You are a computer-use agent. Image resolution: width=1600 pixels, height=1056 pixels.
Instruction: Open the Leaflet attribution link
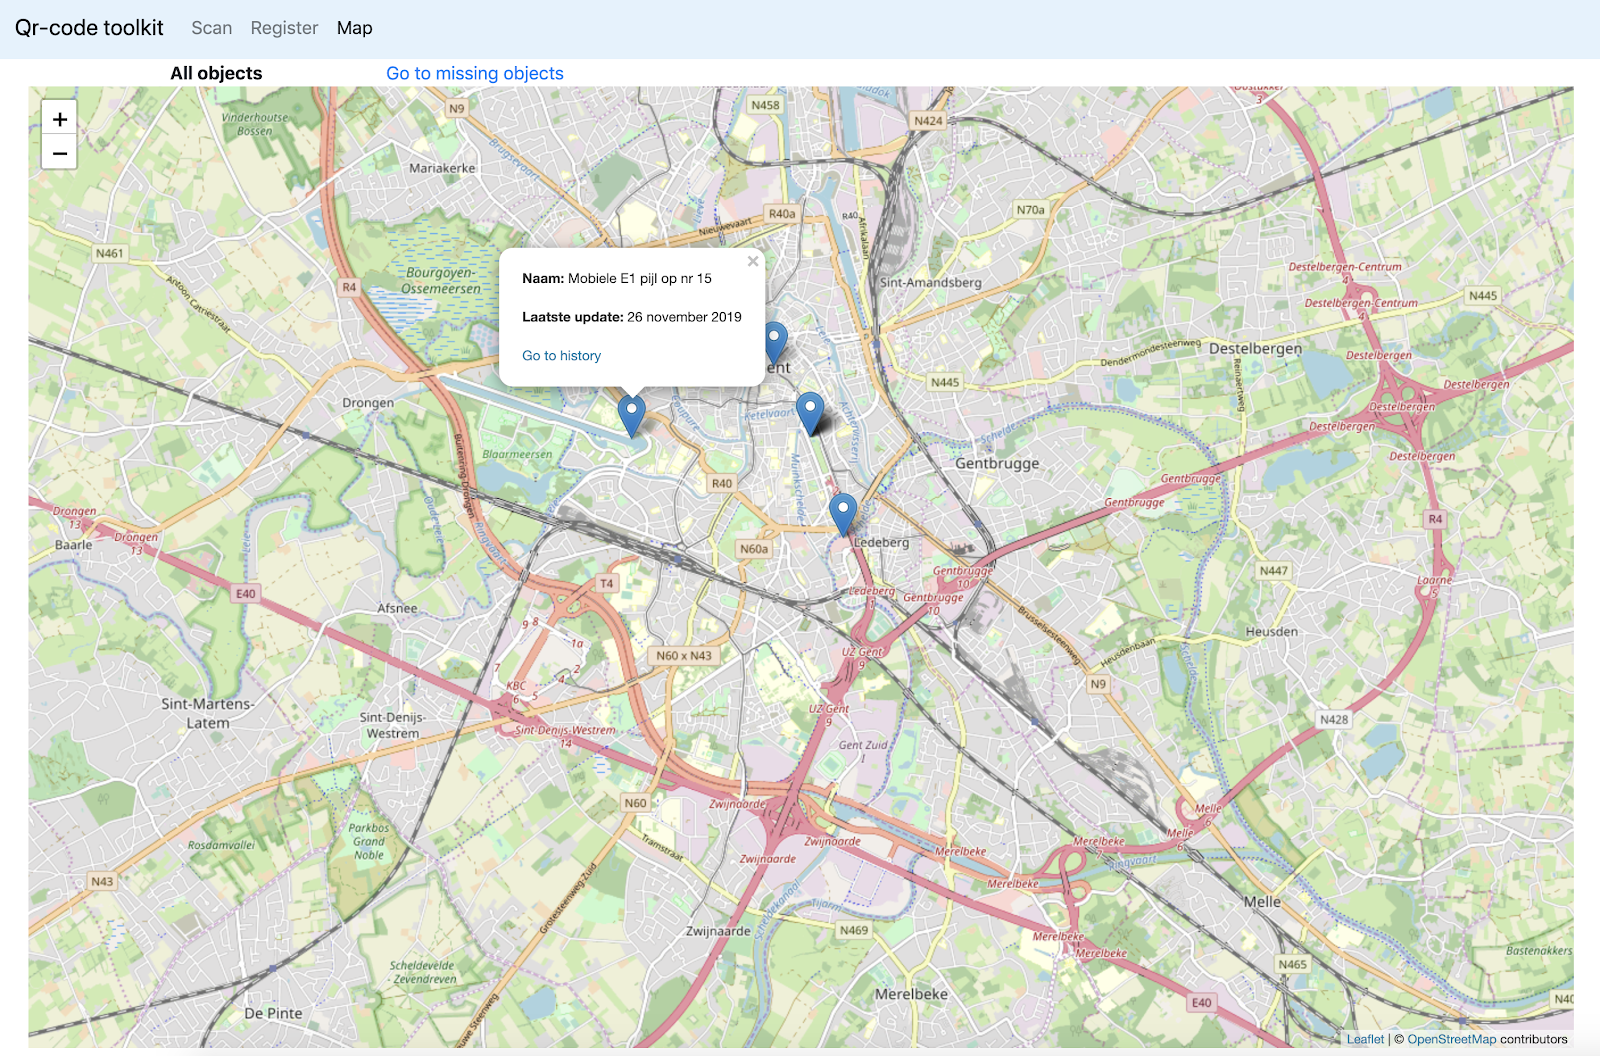pyautogui.click(x=1365, y=1039)
